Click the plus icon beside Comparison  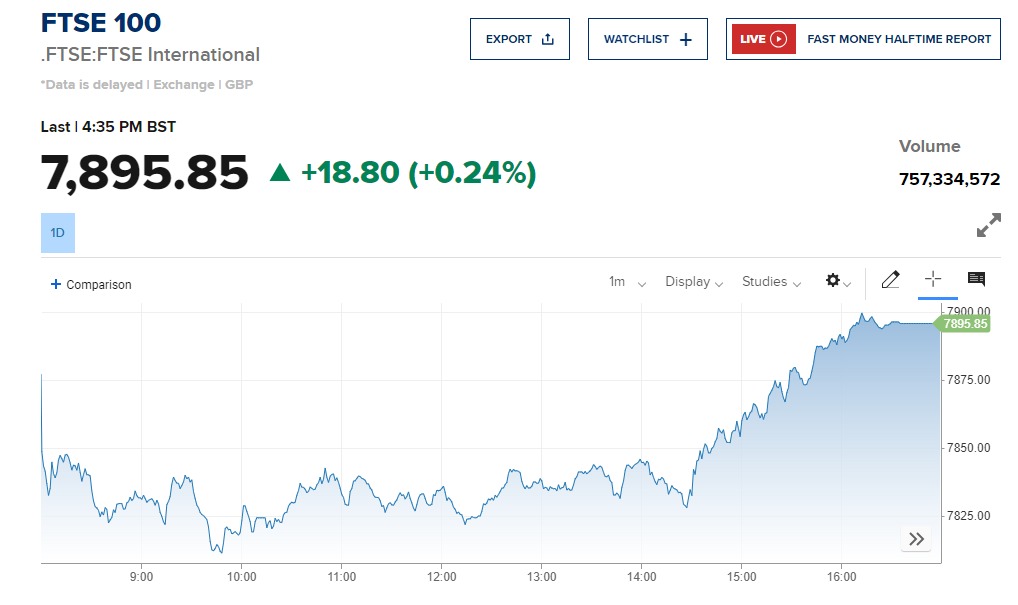[55, 284]
